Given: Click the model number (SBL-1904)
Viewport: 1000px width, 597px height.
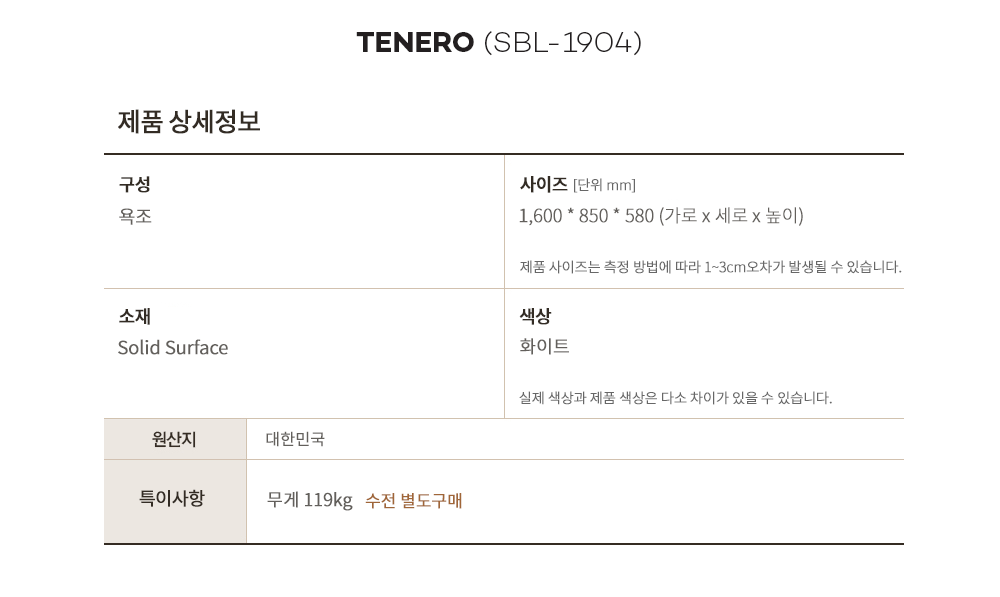Looking at the screenshot, I should coord(562,43).
